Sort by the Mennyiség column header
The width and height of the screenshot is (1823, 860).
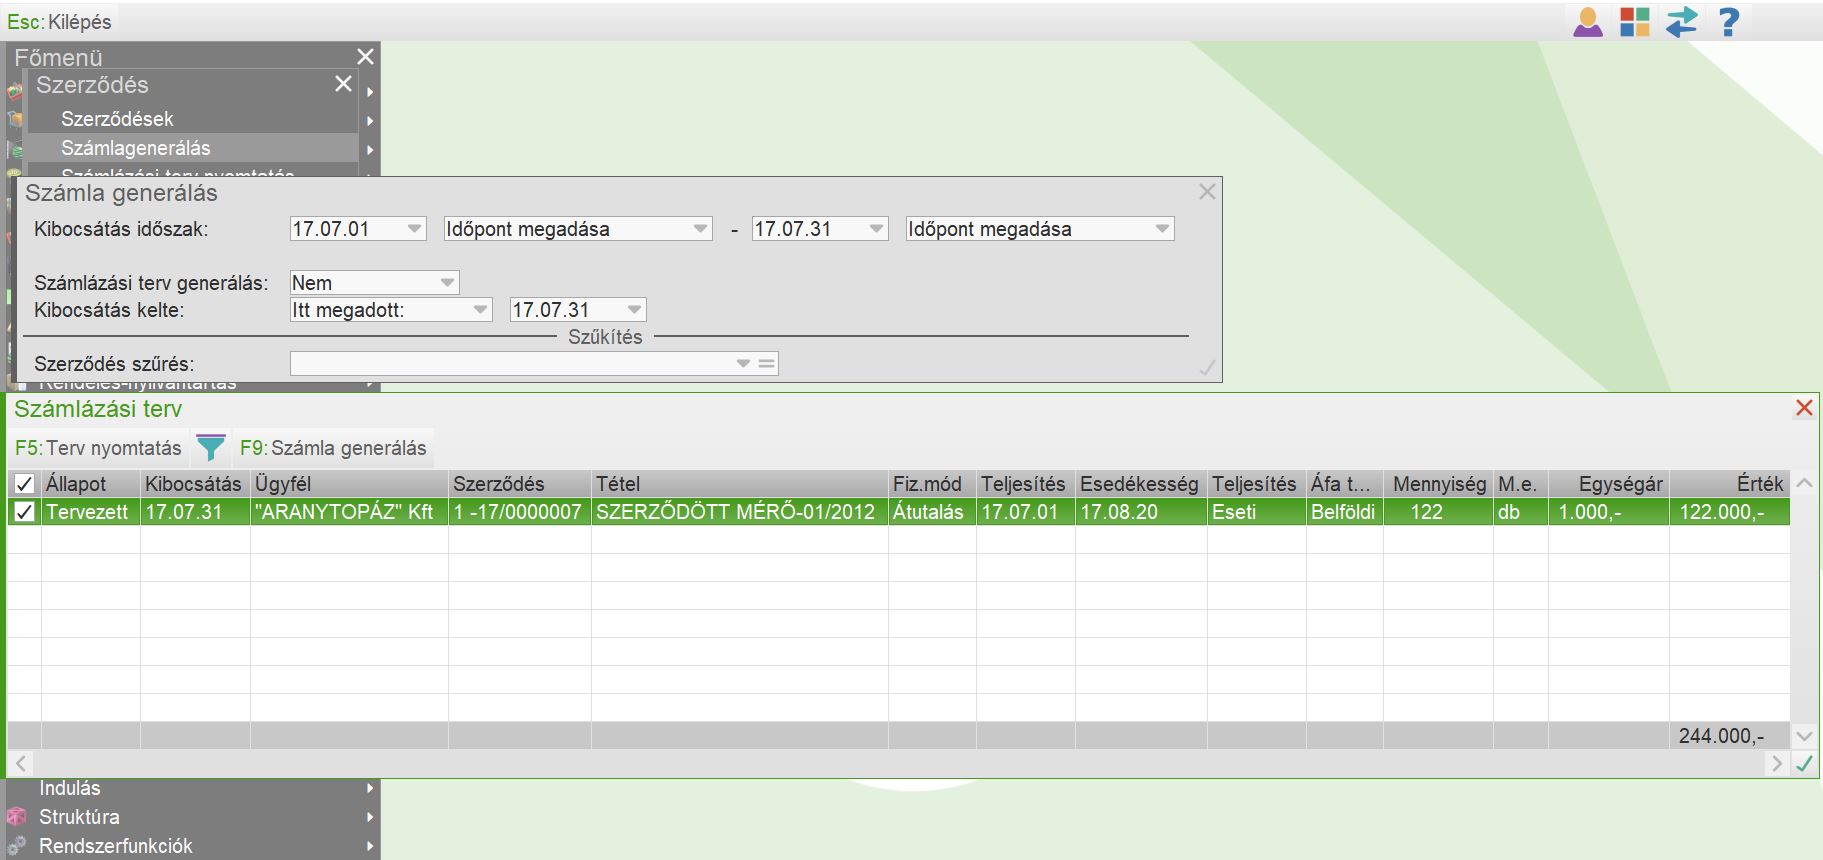pos(1438,484)
